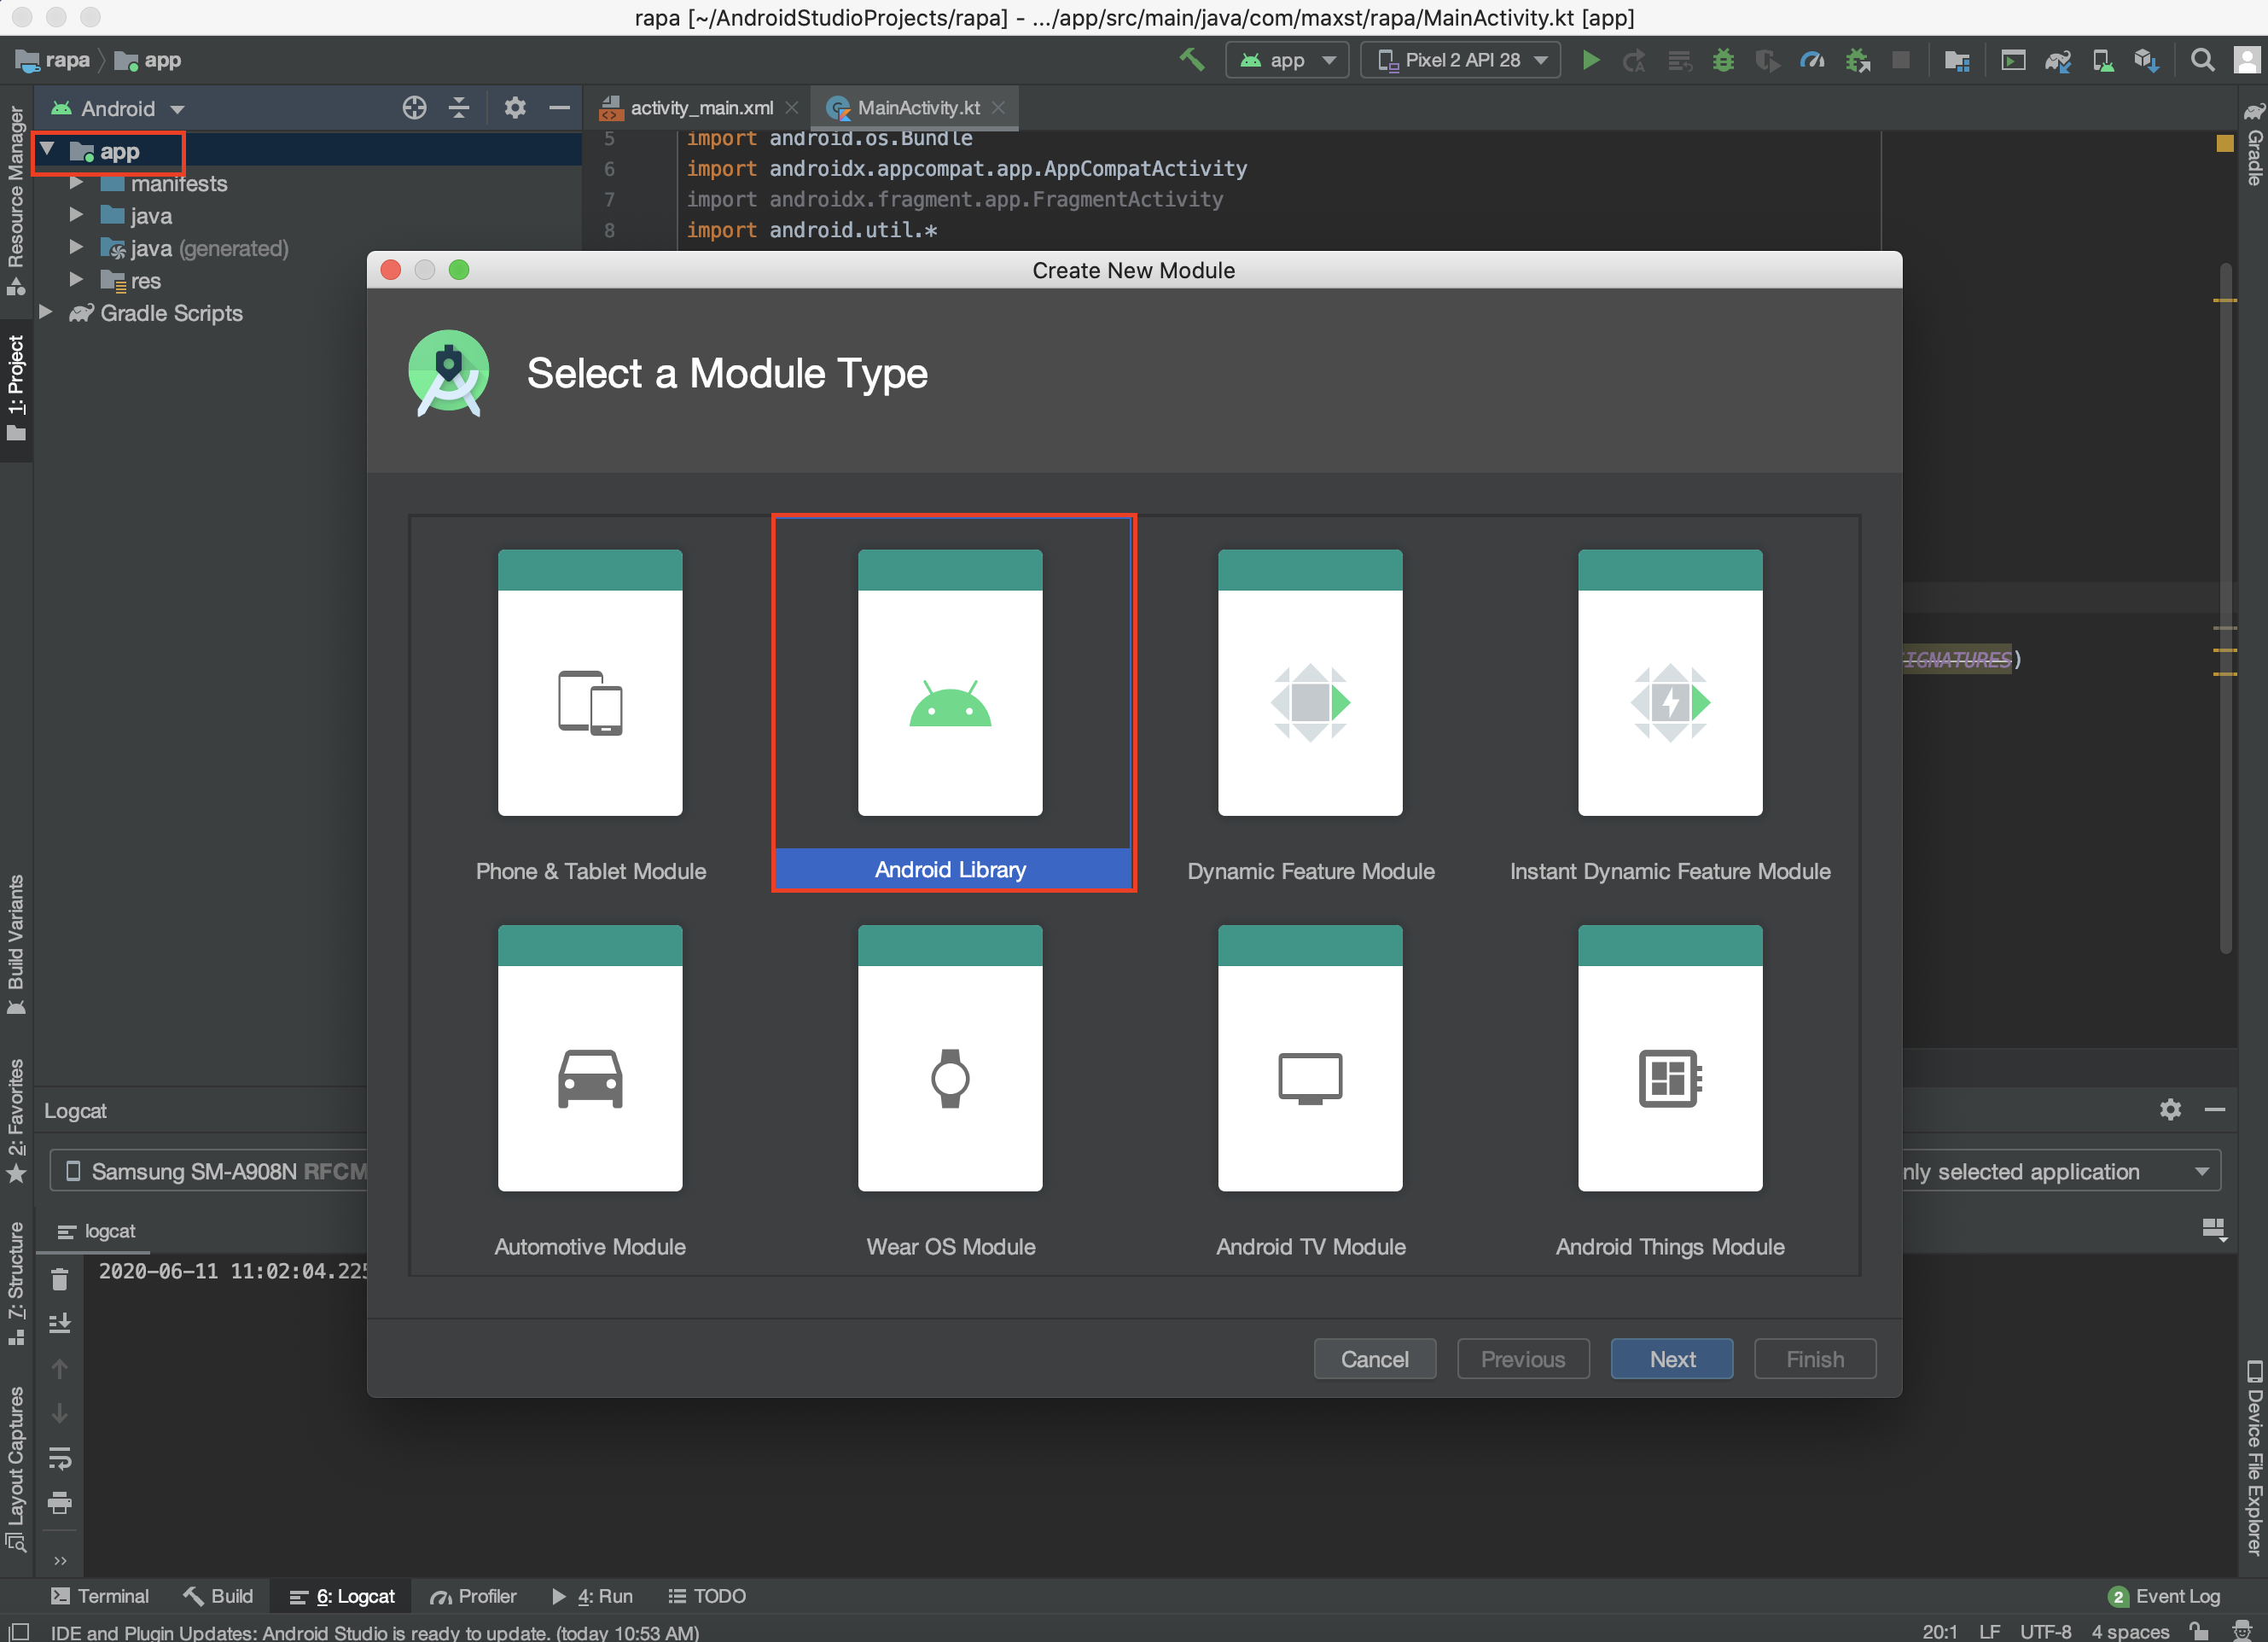Click the Clear logcat trash icon

[60, 1279]
